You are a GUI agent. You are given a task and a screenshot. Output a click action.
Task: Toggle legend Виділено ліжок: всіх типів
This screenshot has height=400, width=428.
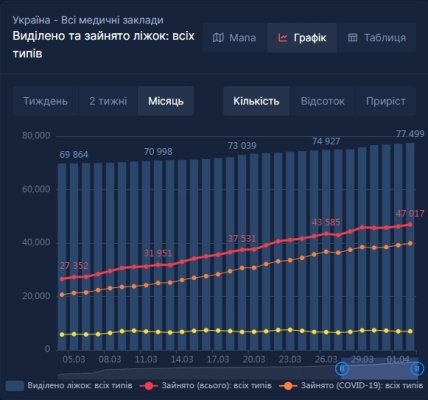[69, 386]
